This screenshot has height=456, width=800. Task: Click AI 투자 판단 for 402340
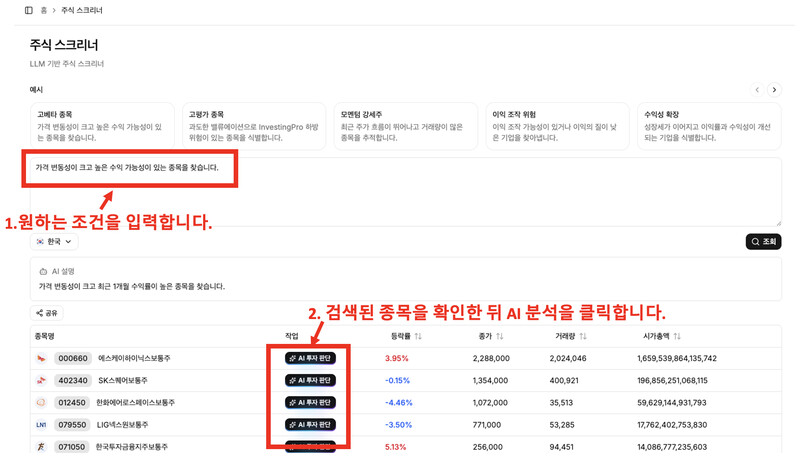point(310,381)
